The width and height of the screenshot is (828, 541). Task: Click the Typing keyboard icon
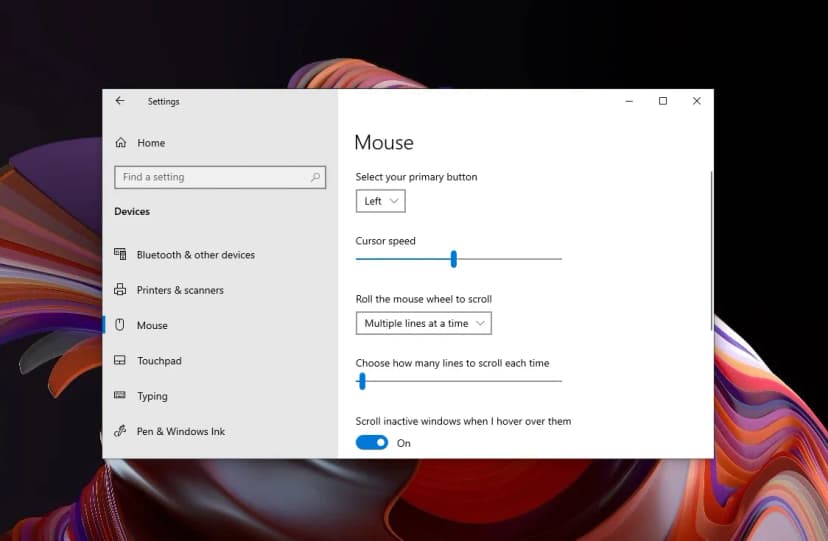point(120,396)
